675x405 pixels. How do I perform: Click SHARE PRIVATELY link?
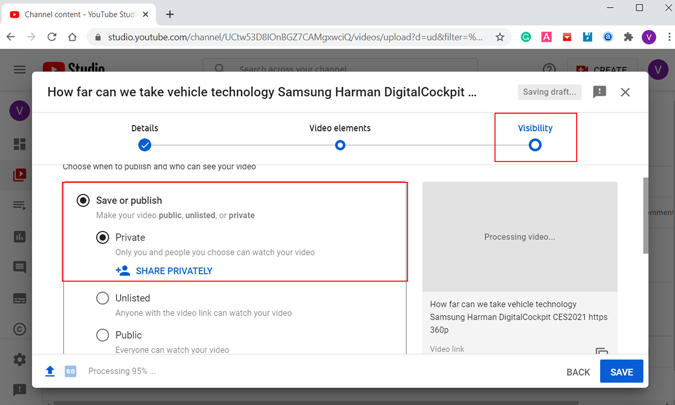164,271
